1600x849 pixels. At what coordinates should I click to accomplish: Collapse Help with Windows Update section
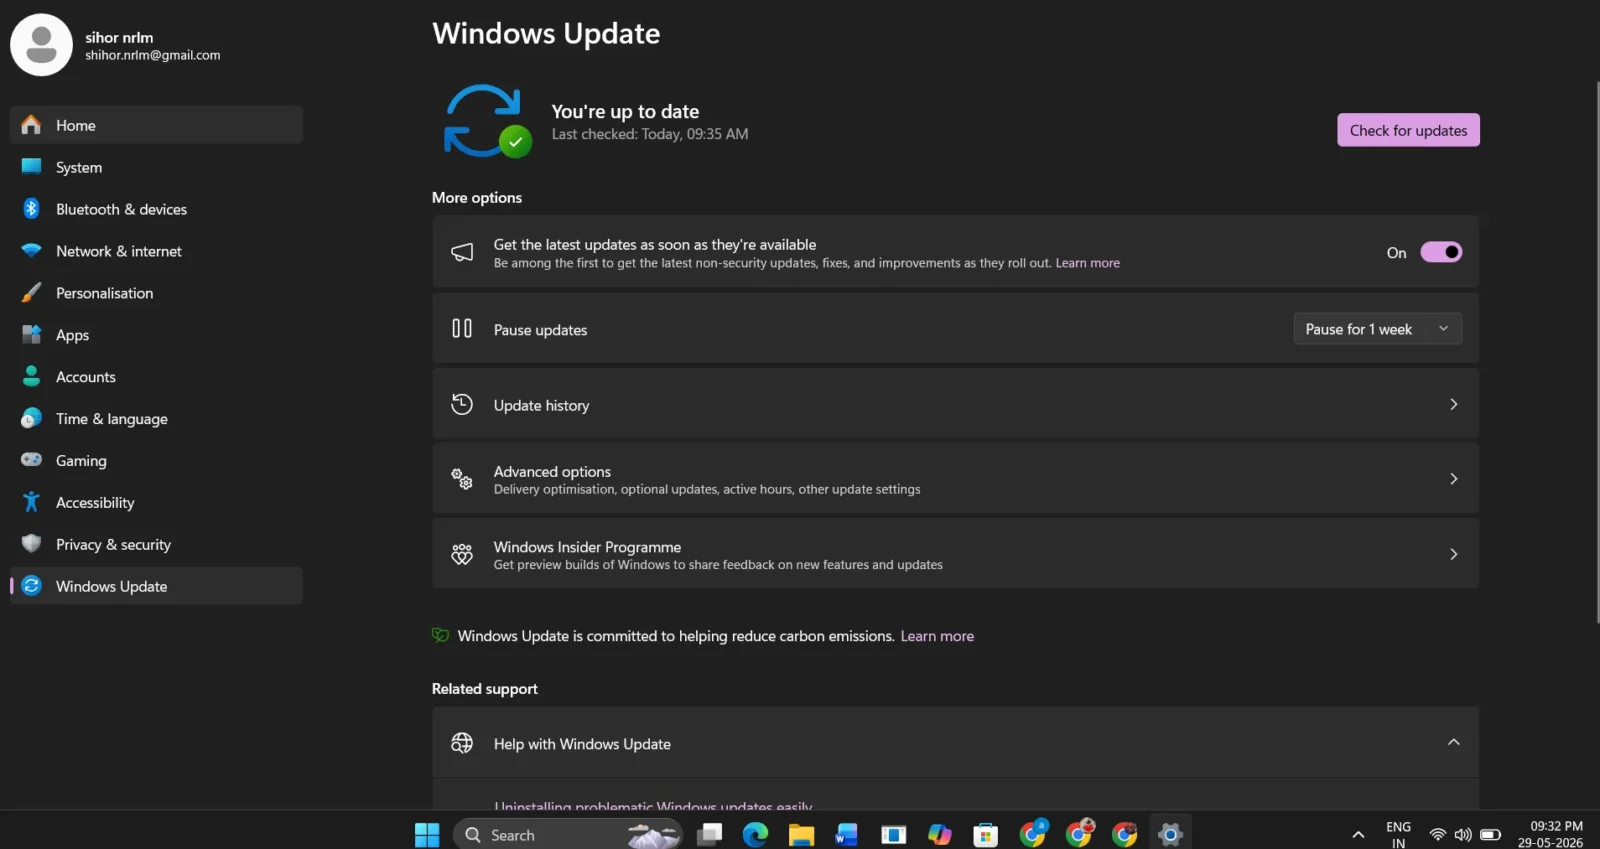pyautogui.click(x=1454, y=742)
